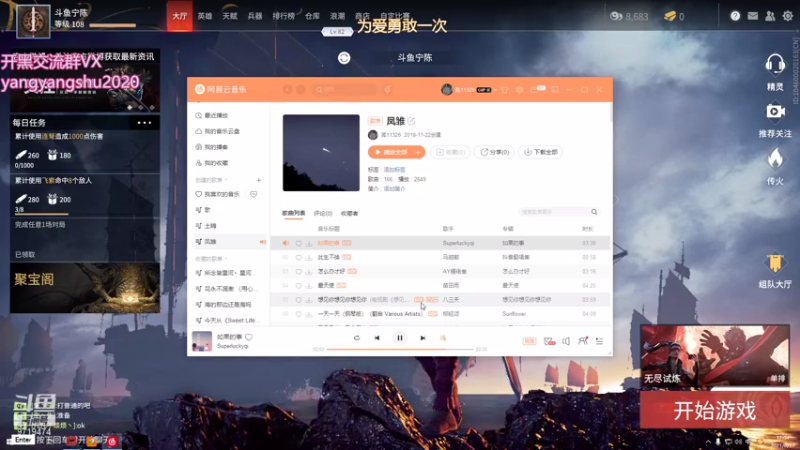800x450 pixels.
Task: Select the artist Superluckyqi in first row
Action: (x=458, y=243)
